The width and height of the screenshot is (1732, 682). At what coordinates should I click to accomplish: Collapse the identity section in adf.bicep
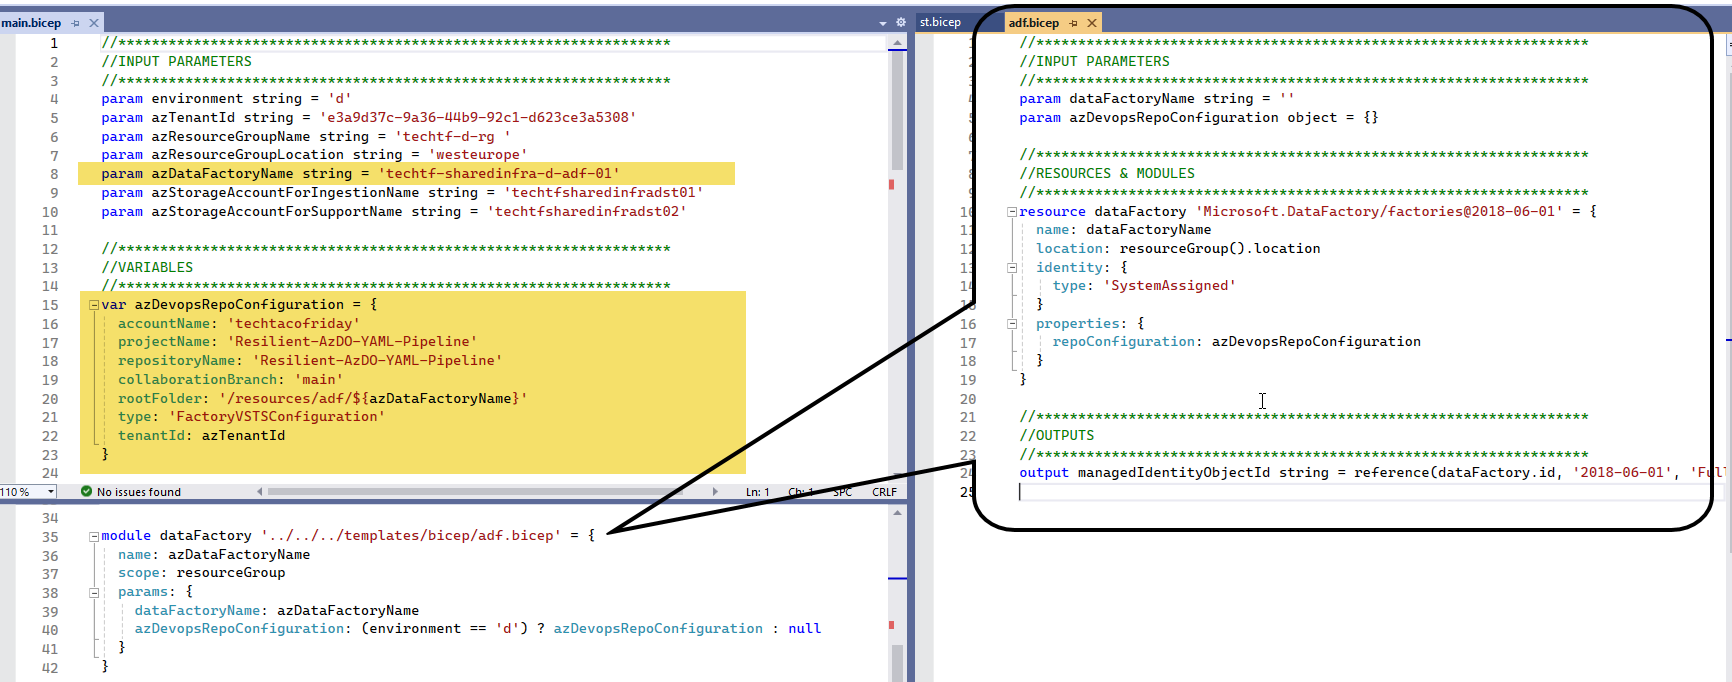click(x=1011, y=268)
